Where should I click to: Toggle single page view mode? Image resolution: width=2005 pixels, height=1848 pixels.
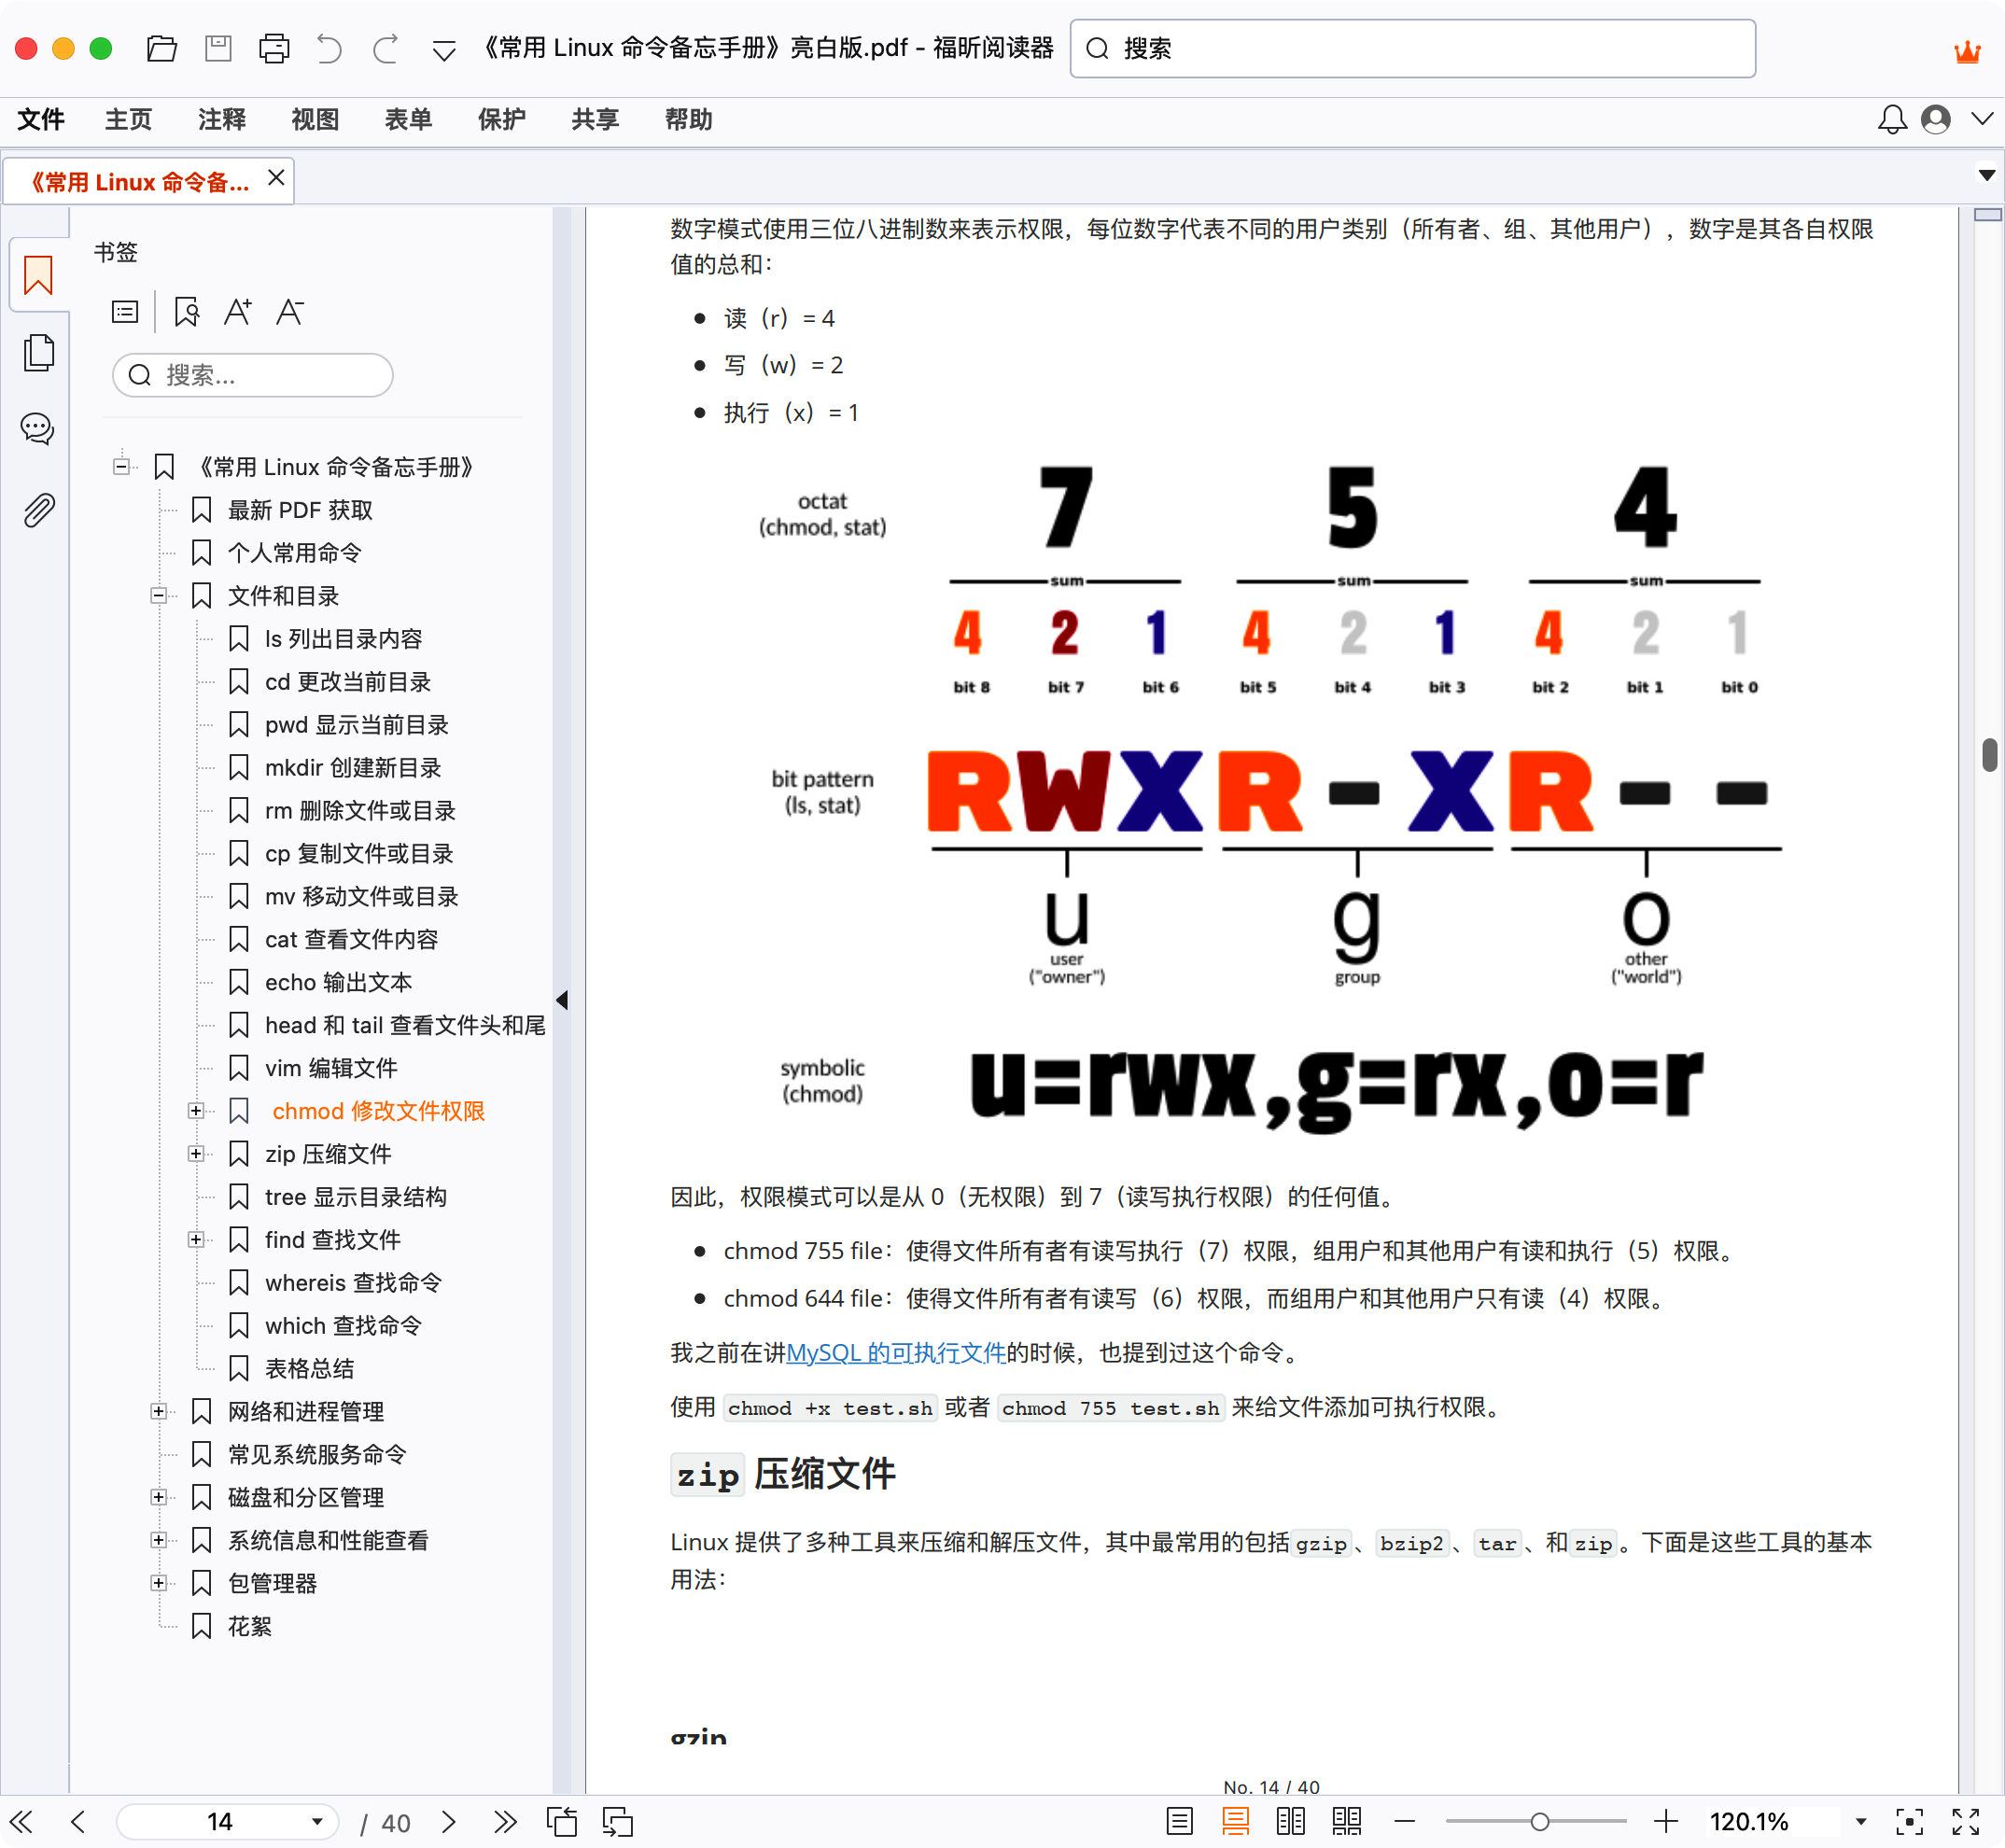pos(1180,1822)
